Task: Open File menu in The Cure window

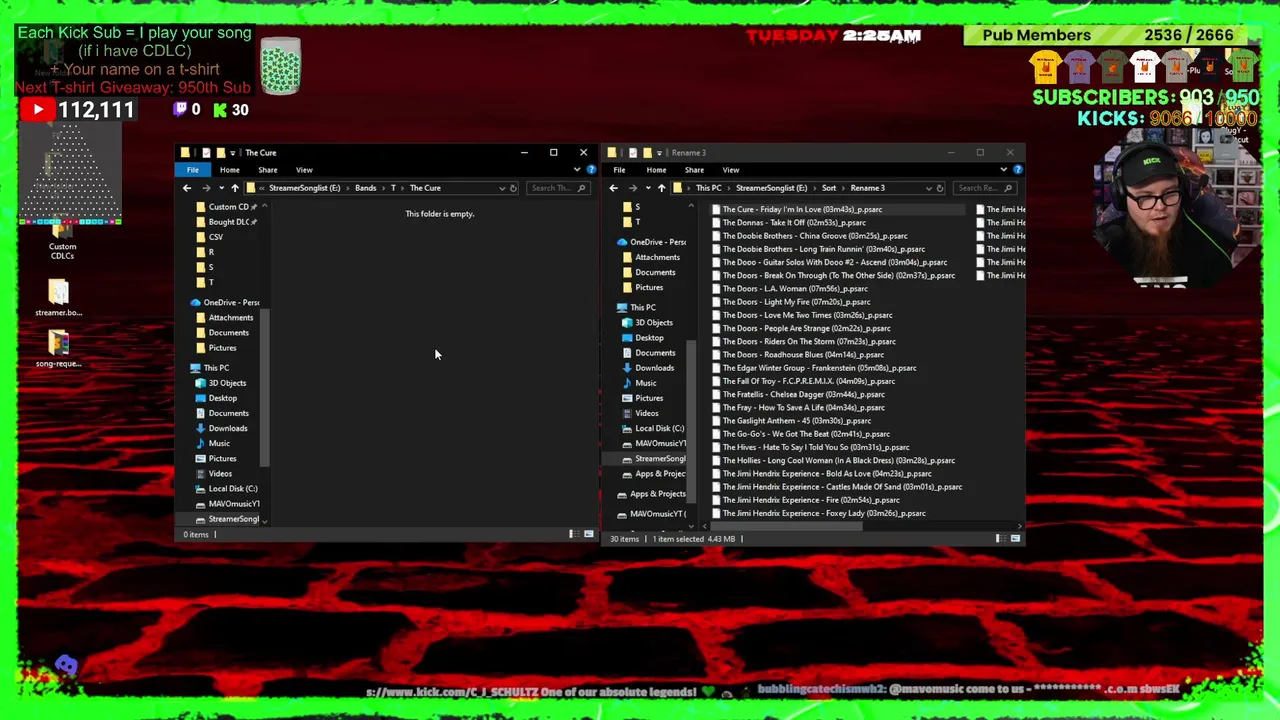Action: [x=193, y=170]
